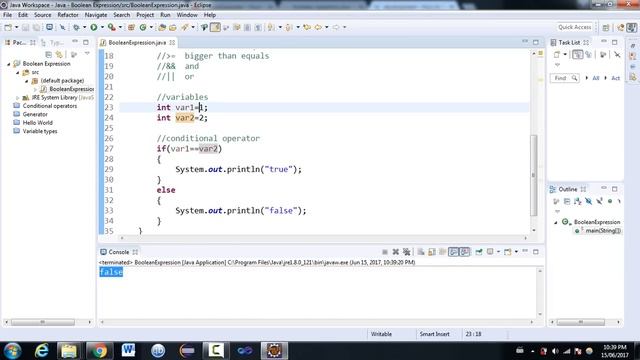This screenshot has height=360, width=640.
Task: Open the File menu
Action: tap(7, 15)
